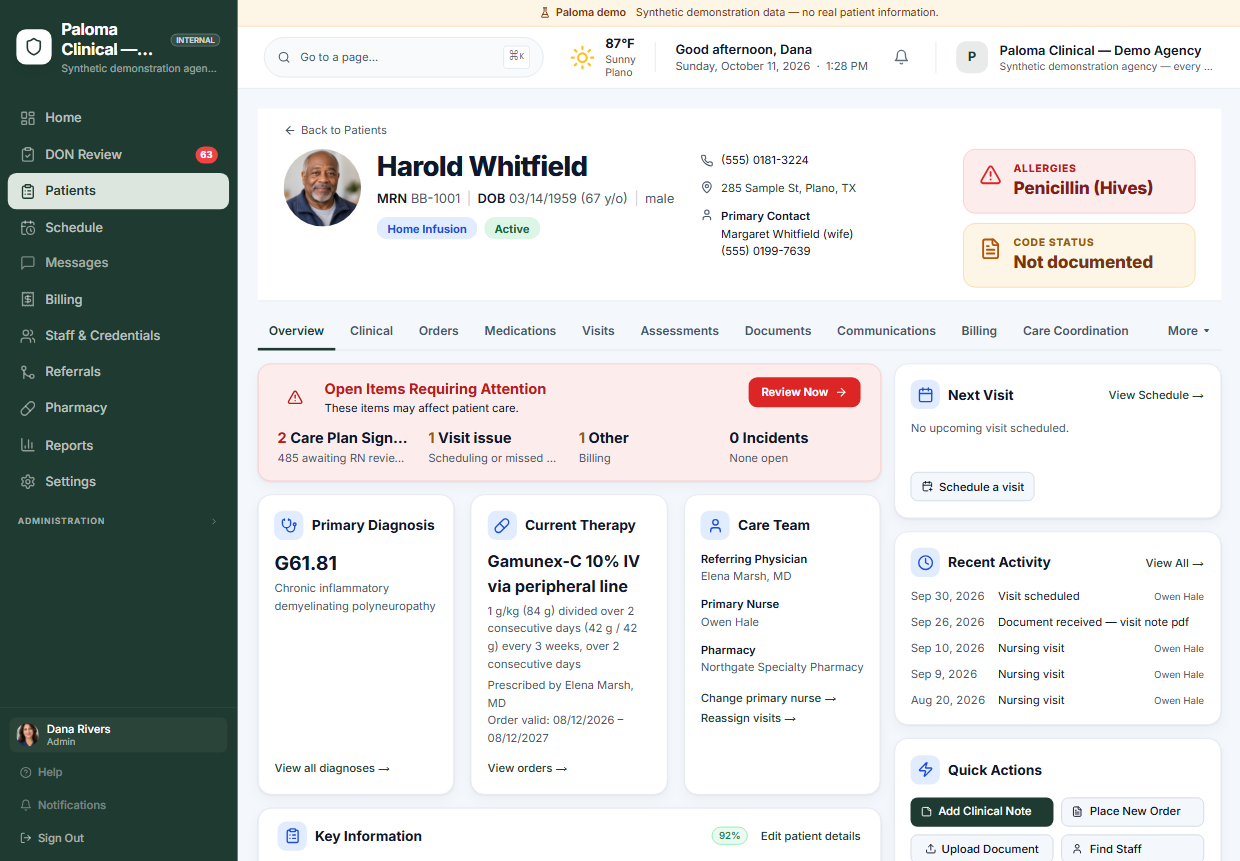This screenshot has width=1240, height=861.
Task: Switch to the Medications tab
Action: point(520,331)
